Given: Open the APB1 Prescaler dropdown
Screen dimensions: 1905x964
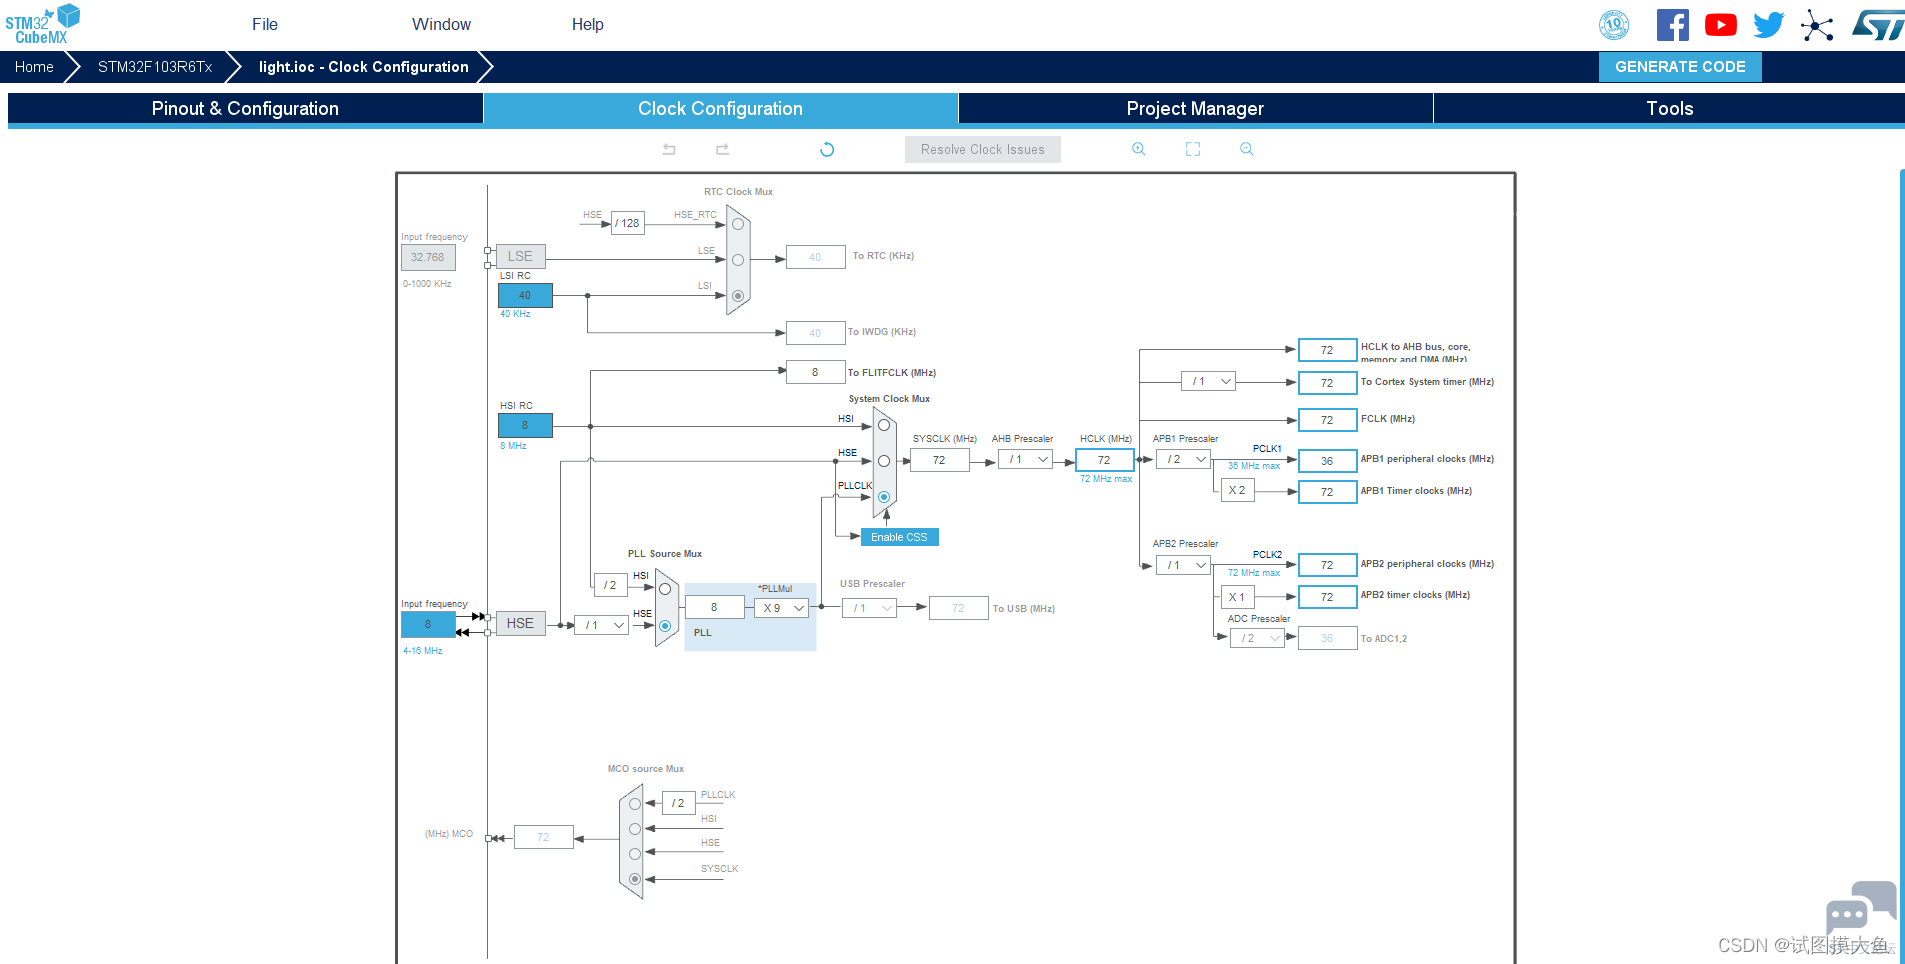Looking at the screenshot, I should 1184,460.
